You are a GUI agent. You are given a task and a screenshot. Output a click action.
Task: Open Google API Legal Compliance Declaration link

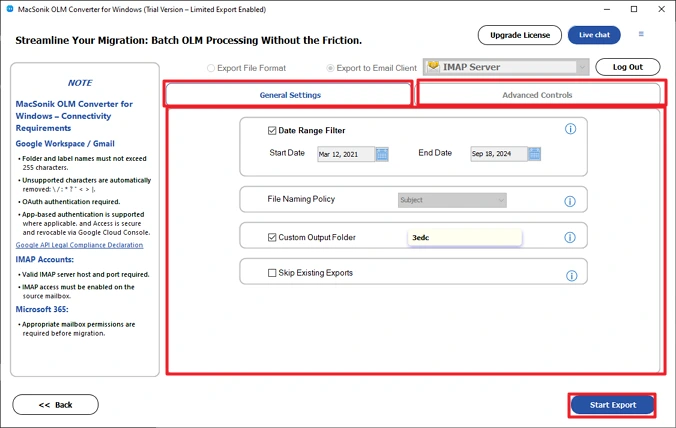[x=79, y=245]
